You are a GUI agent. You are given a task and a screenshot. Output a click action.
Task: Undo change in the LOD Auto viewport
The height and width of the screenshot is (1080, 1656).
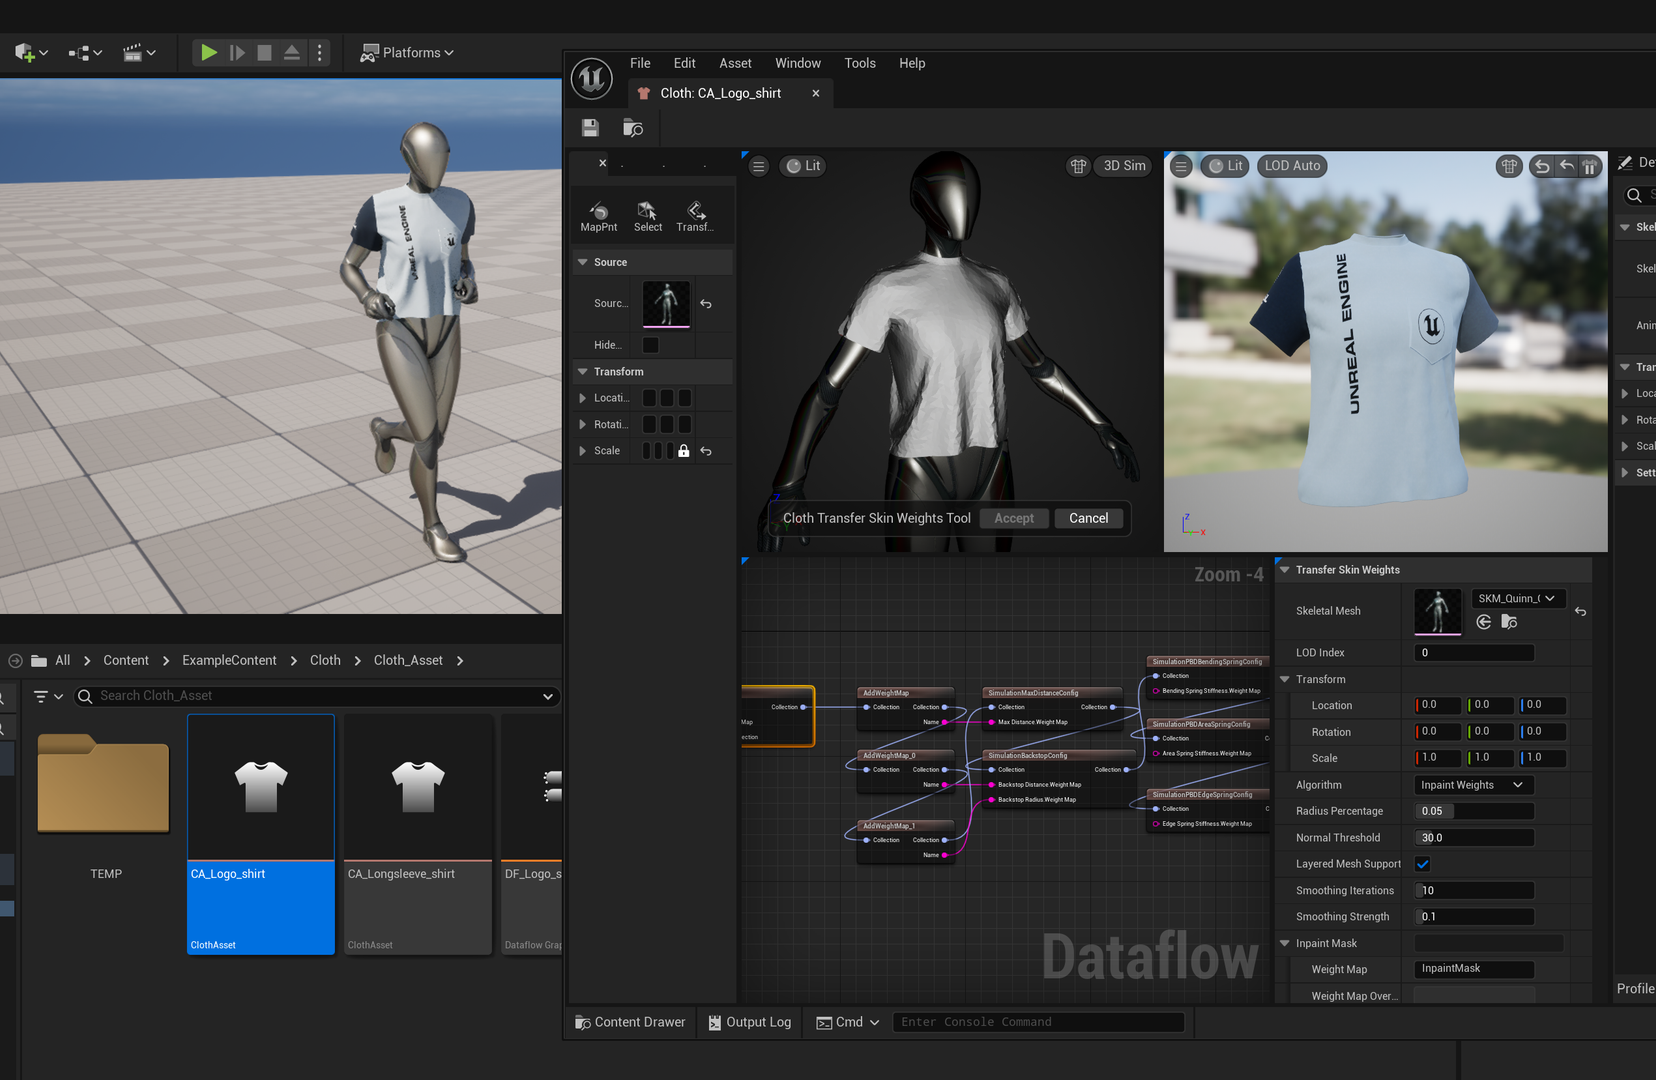[1541, 166]
